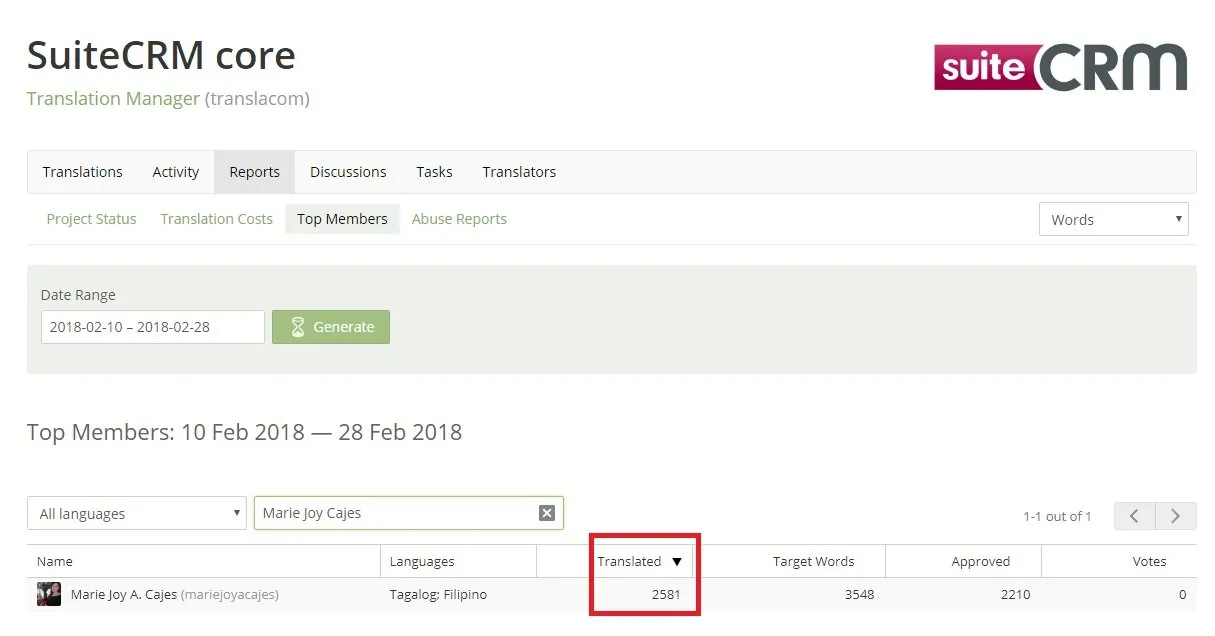Viewport: 1215px width, 636px height.
Task: Open the All languages dropdown
Action: click(137, 513)
